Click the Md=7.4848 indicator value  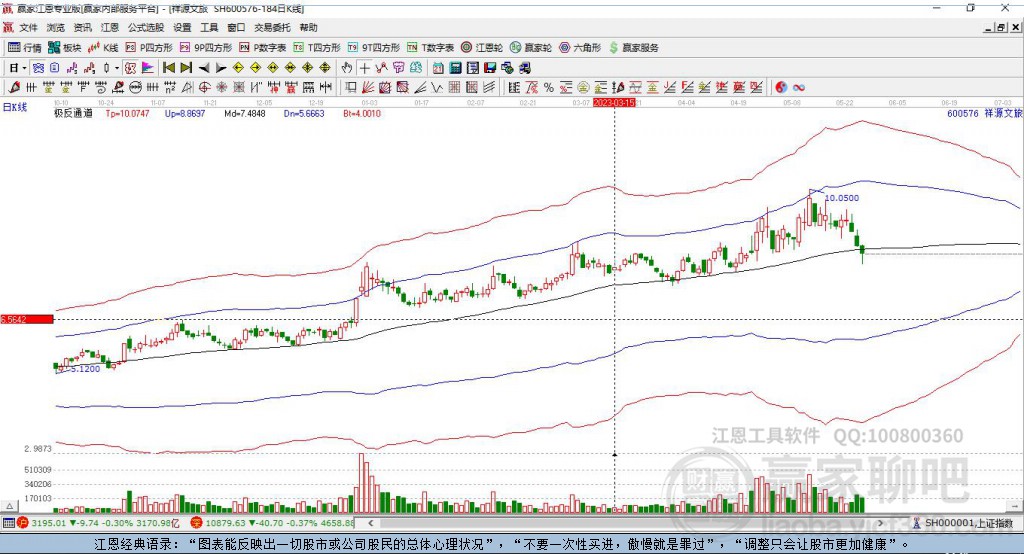pyautogui.click(x=245, y=113)
